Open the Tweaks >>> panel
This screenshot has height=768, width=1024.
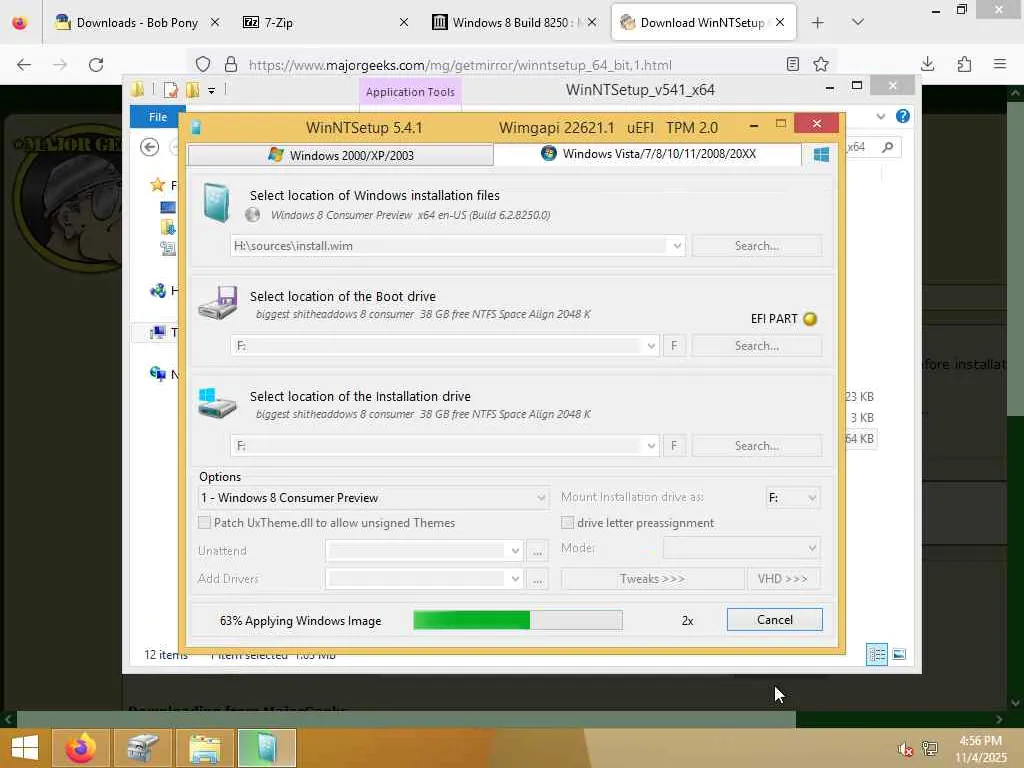click(x=652, y=579)
